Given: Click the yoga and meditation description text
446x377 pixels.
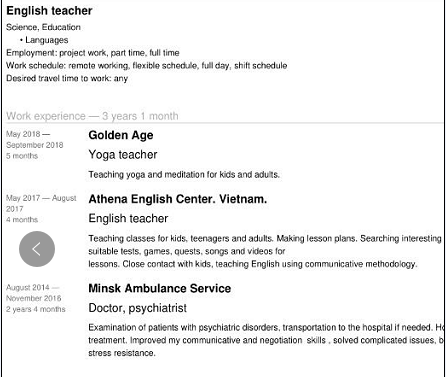Looking at the screenshot, I should pos(184,175).
